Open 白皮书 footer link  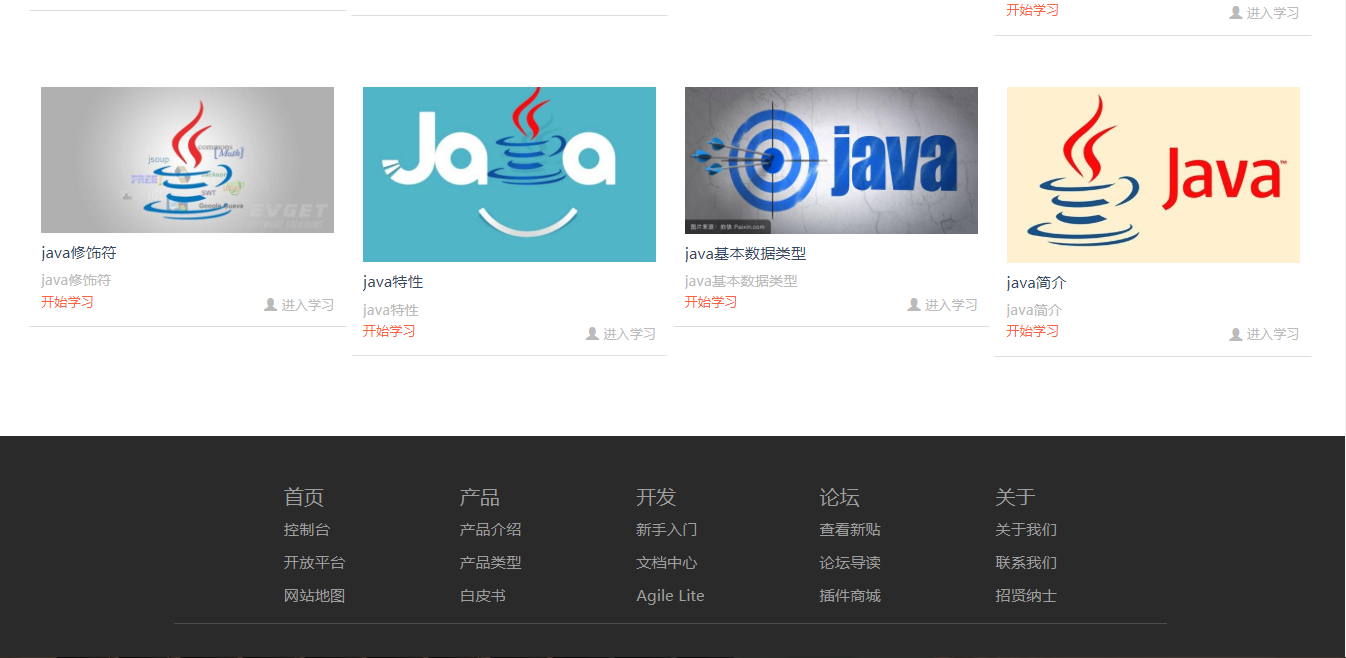point(483,596)
